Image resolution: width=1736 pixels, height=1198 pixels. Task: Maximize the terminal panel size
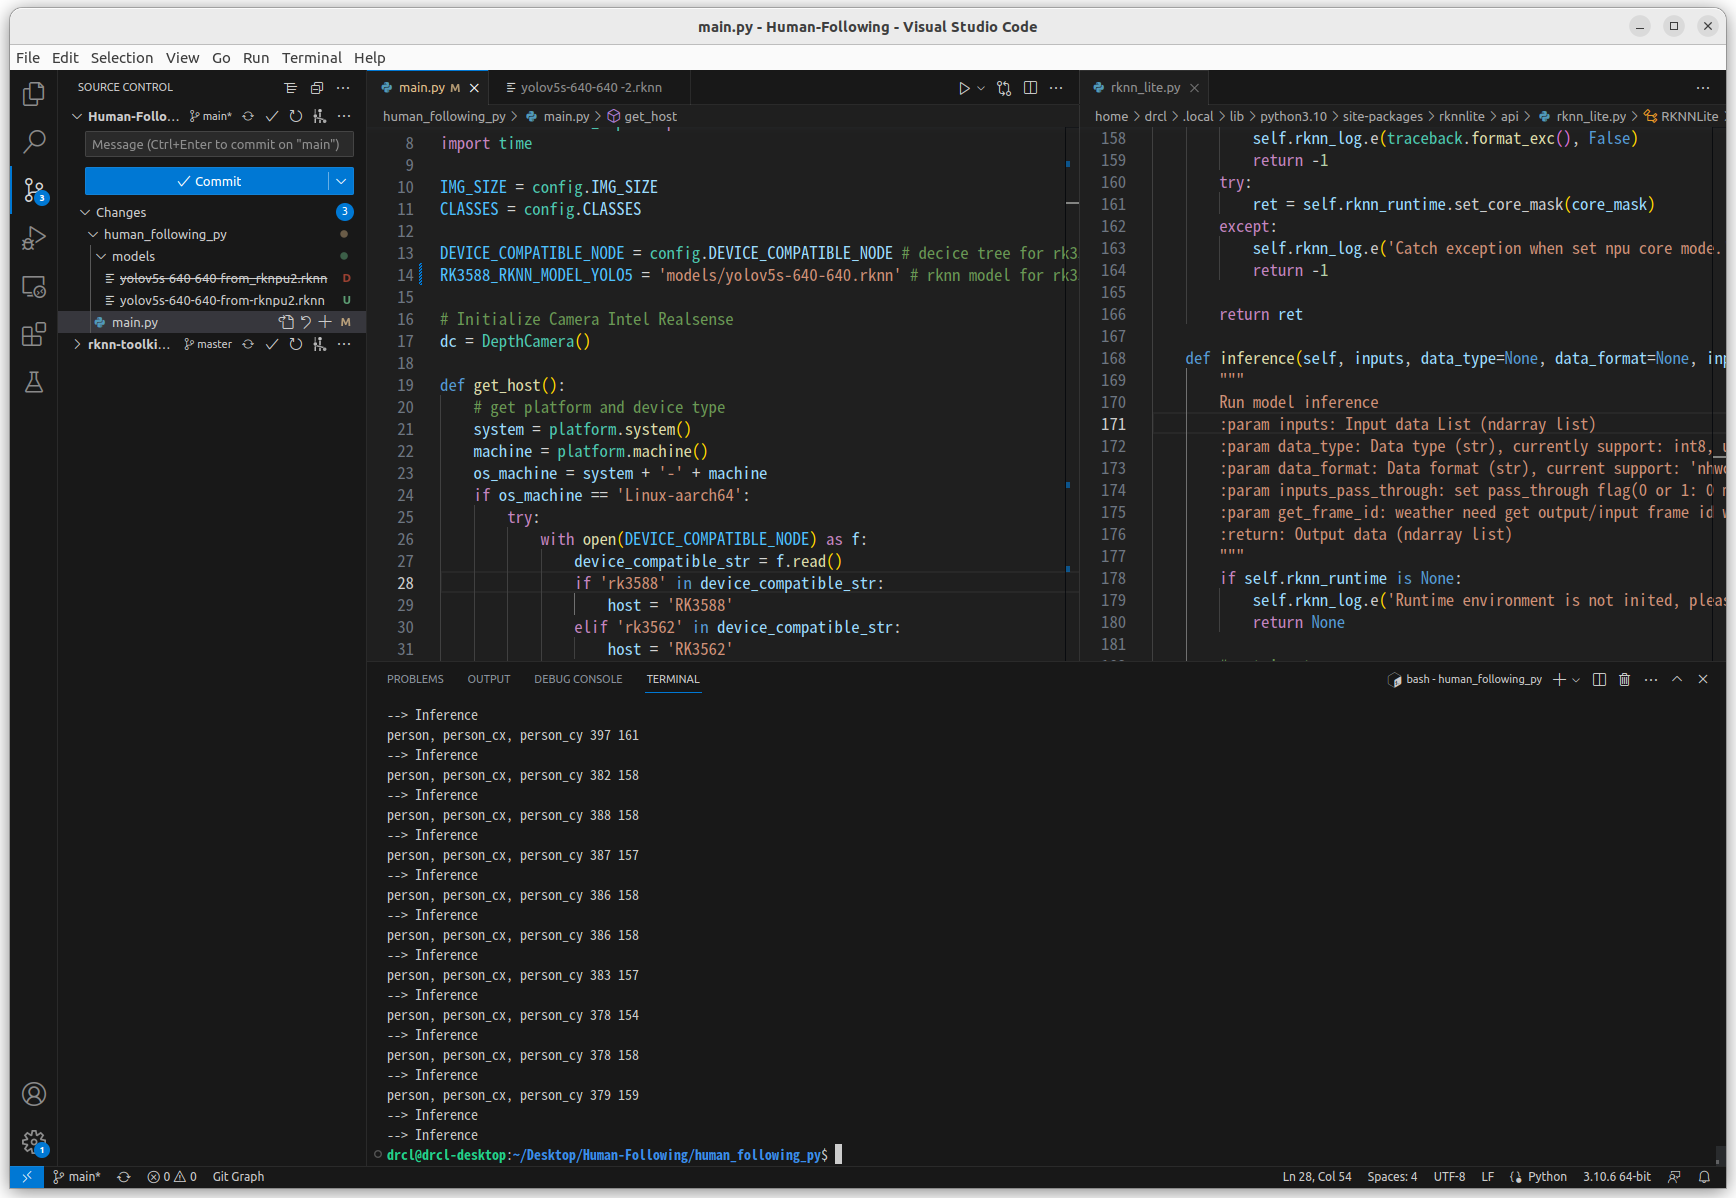pos(1677,679)
